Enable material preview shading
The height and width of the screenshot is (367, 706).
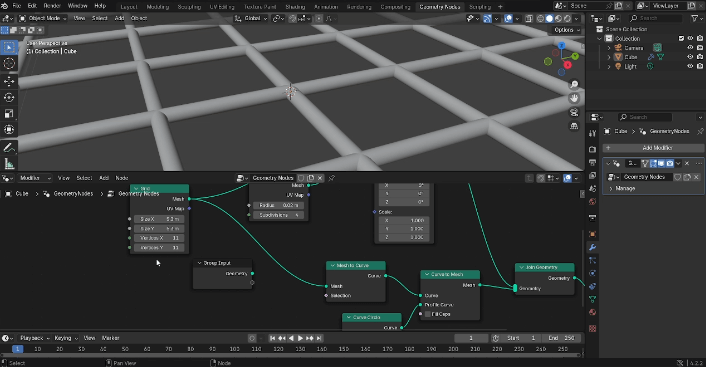tap(559, 18)
